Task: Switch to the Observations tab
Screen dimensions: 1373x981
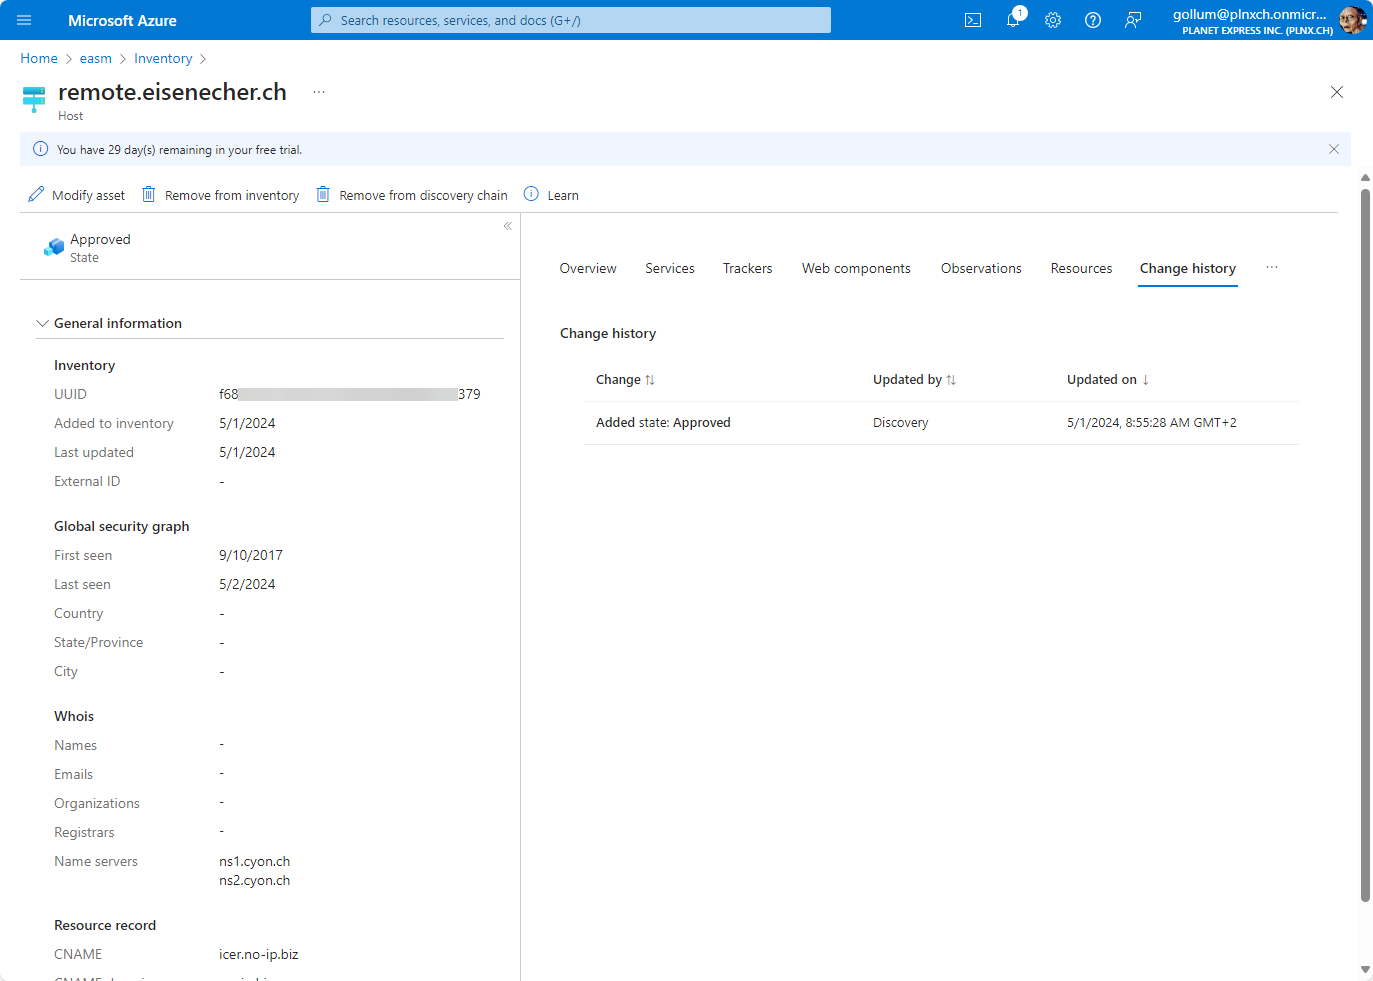Action: (980, 268)
